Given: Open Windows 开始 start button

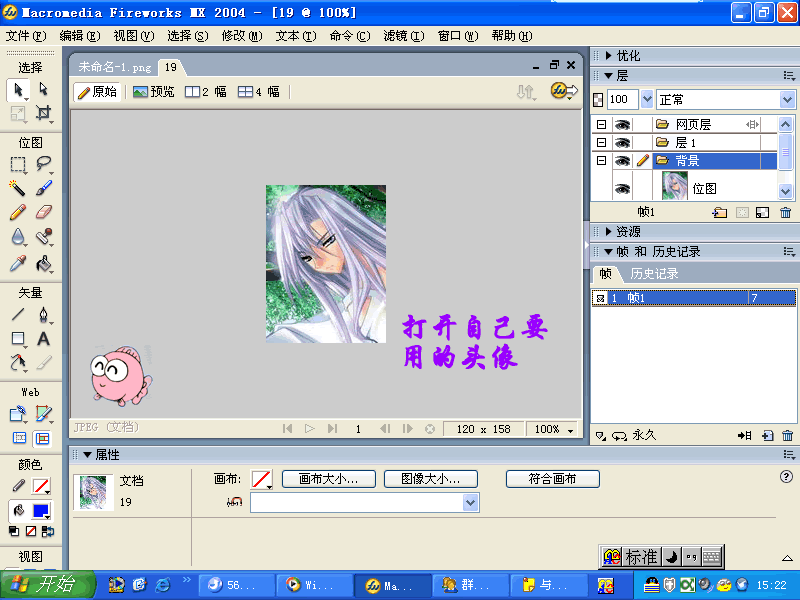Looking at the screenshot, I should click(47, 585).
